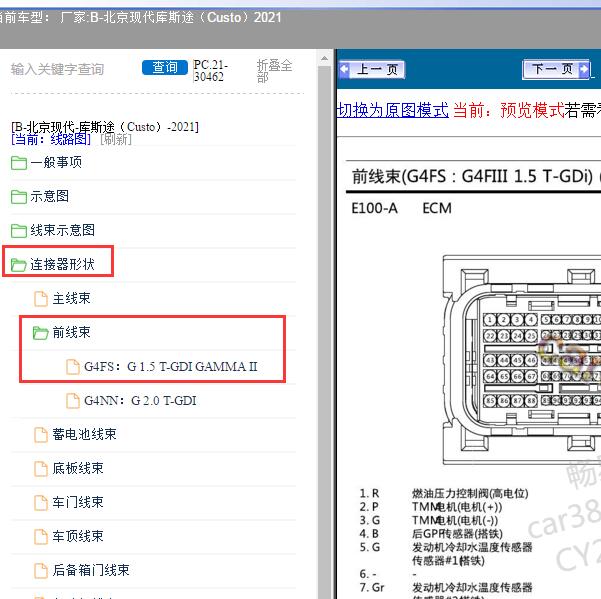Click the PC.21-30462 code text
Image resolution: width=601 pixels, height=599 pixels.
point(210,71)
